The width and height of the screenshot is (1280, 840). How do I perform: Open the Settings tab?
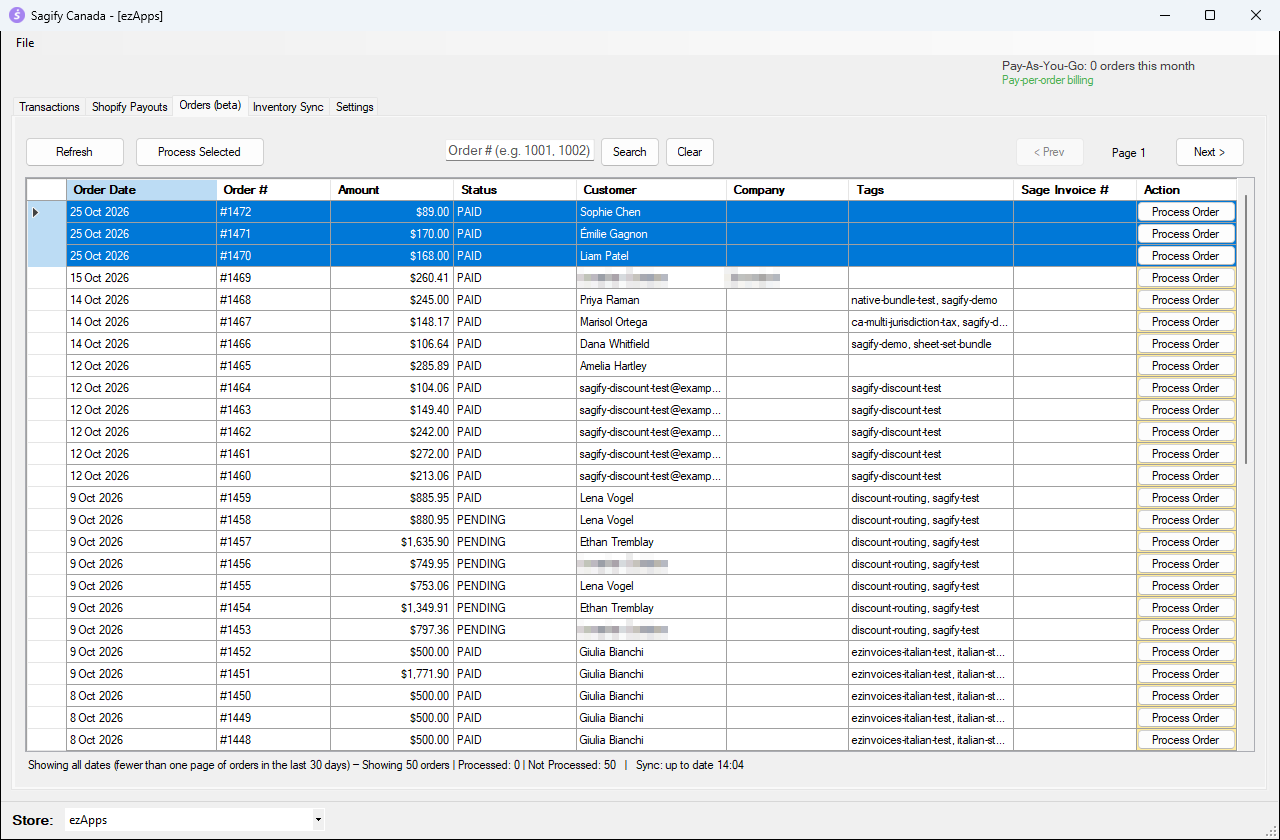(355, 107)
